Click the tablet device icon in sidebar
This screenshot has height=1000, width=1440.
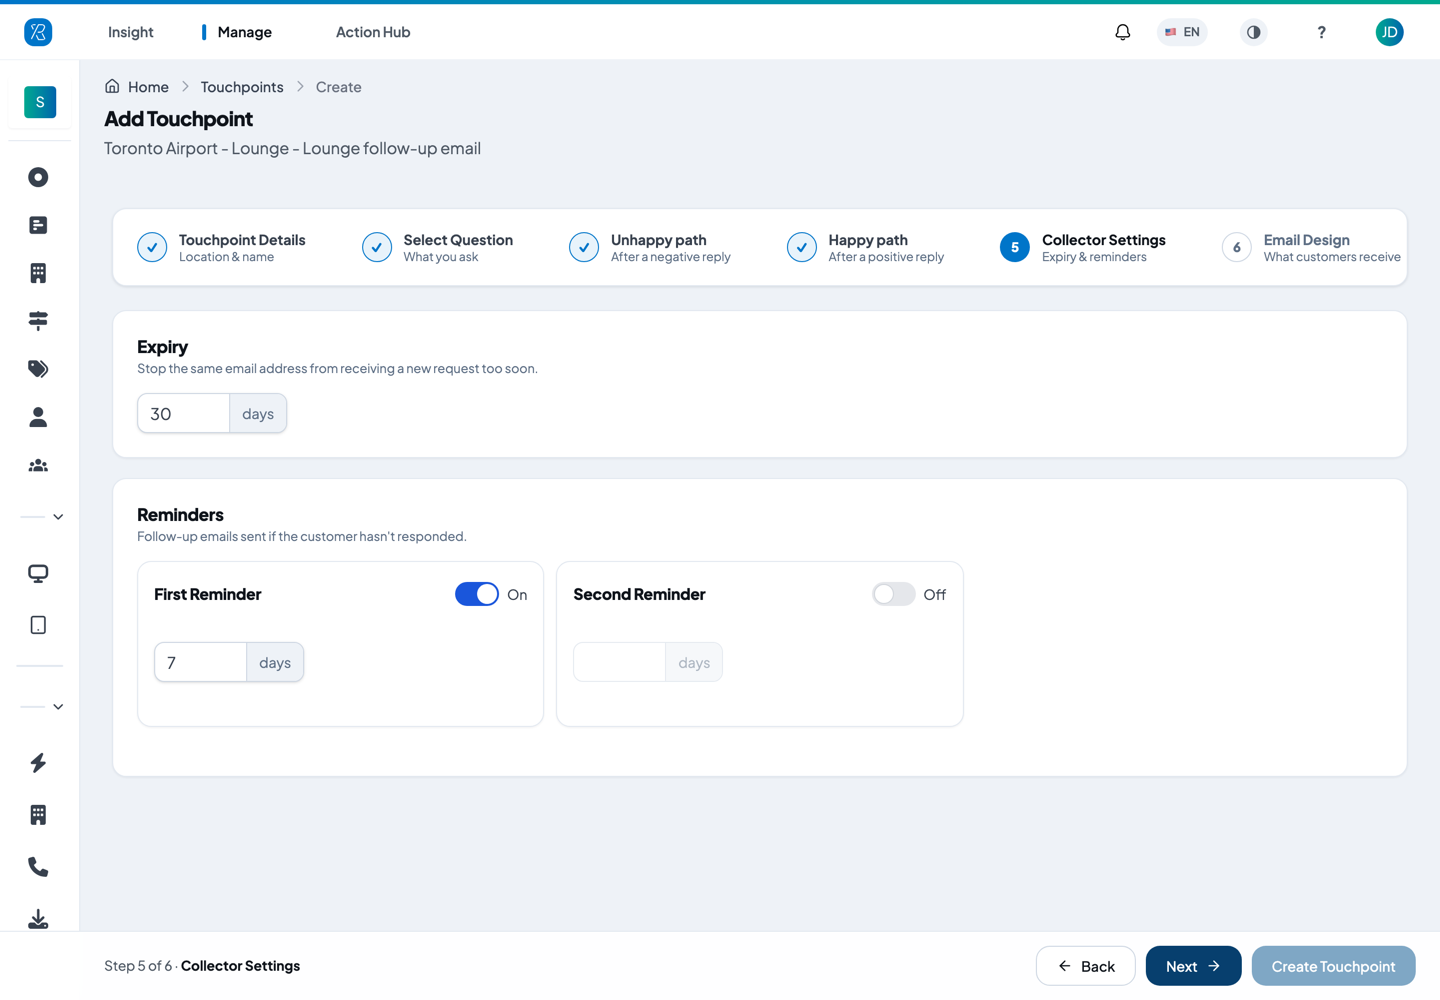[38, 625]
